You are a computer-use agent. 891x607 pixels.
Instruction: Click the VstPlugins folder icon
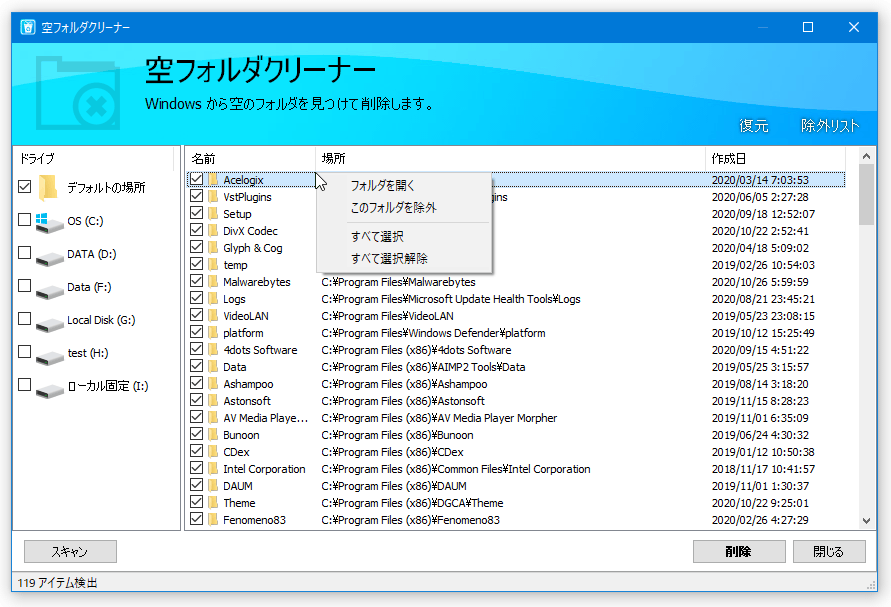coord(213,197)
